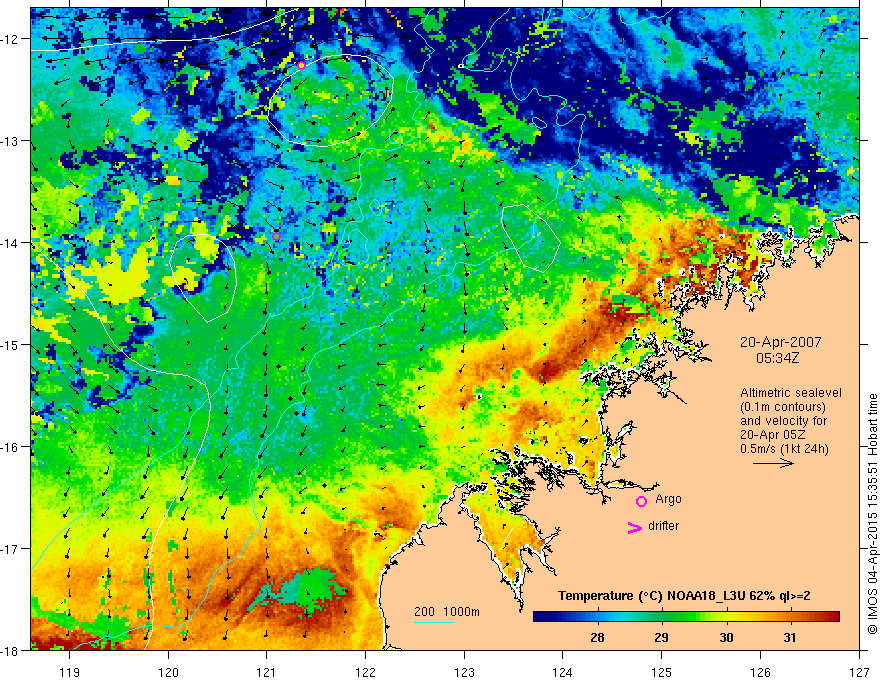Click the vertical IMOS copyright timestamp text
Image resolution: width=880 pixels, height=680 pixels.
872,514
